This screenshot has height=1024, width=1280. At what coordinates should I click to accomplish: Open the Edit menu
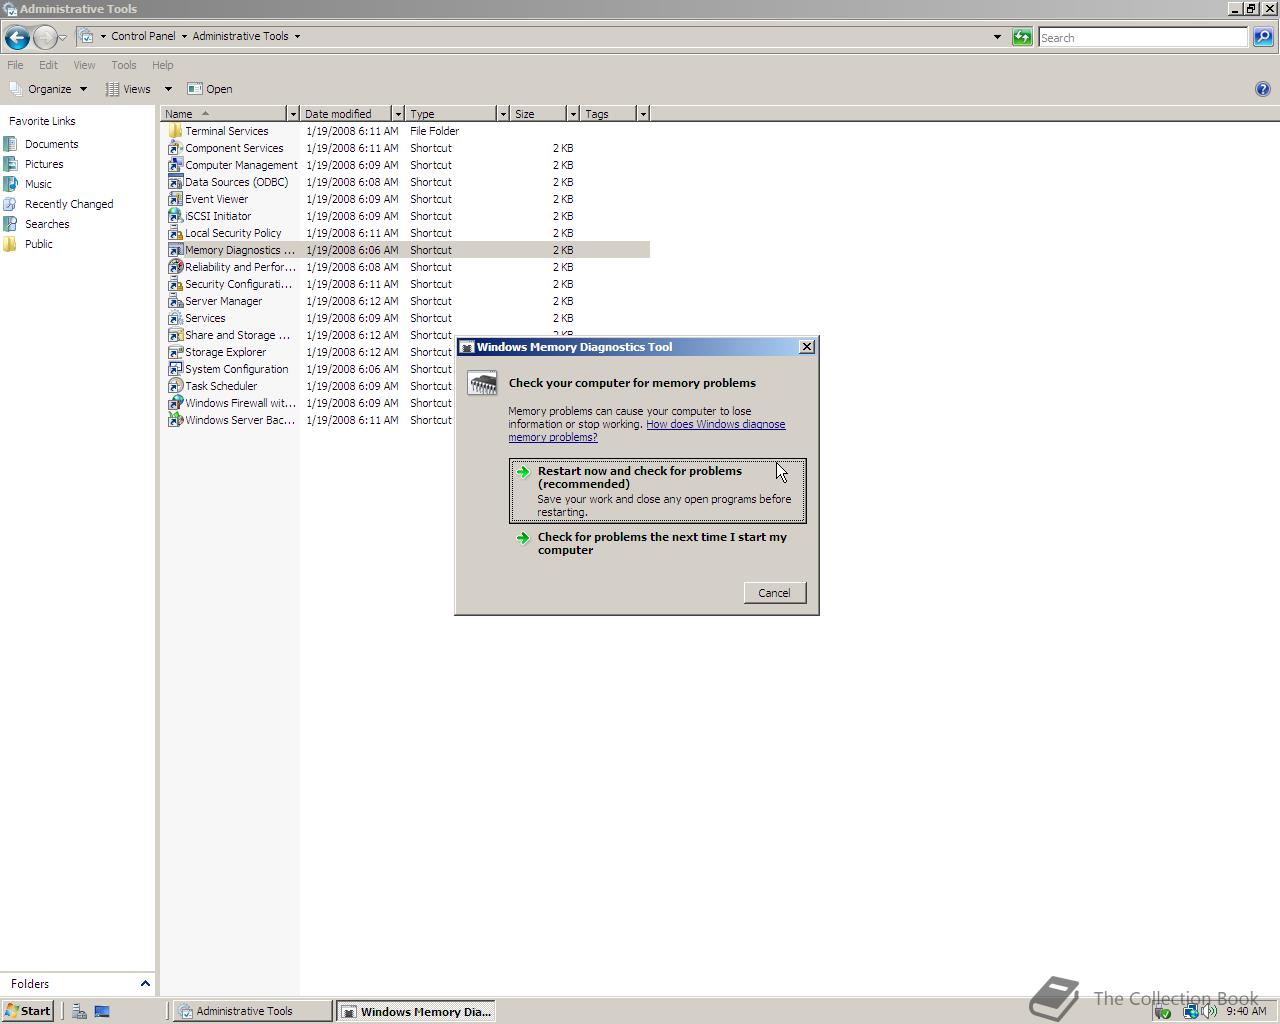pos(48,65)
